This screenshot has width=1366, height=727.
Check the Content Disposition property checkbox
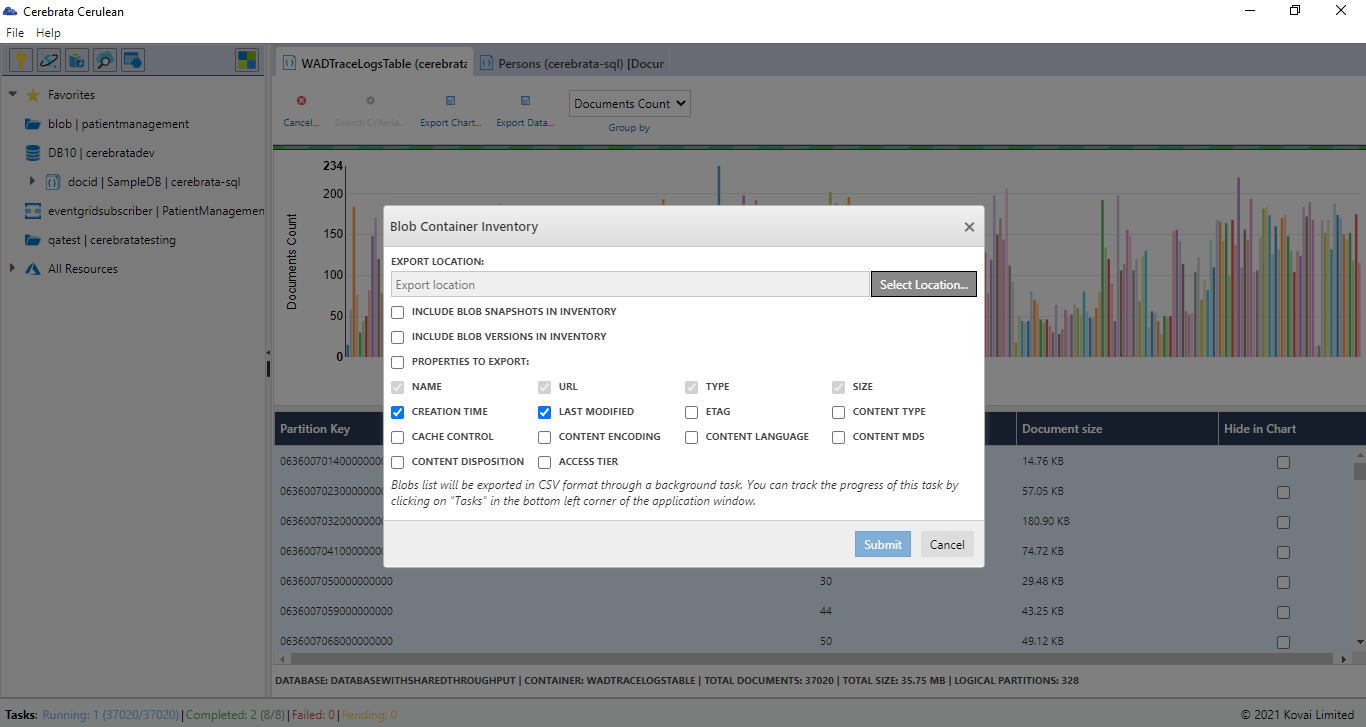point(398,462)
